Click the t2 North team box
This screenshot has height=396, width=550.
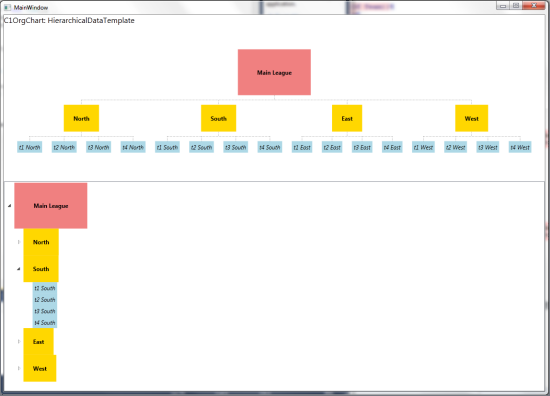(64, 147)
